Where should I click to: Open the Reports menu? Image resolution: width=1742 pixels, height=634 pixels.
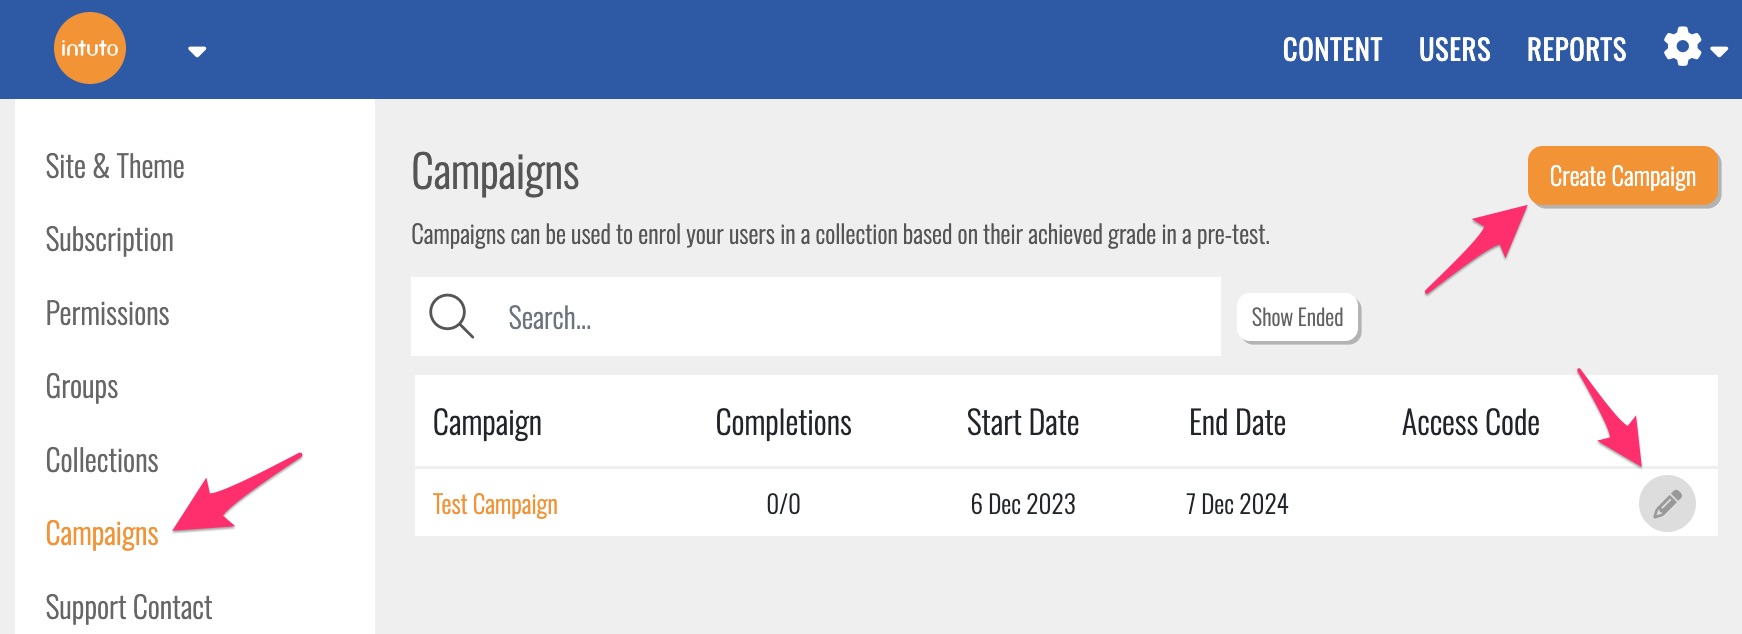click(x=1576, y=49)
